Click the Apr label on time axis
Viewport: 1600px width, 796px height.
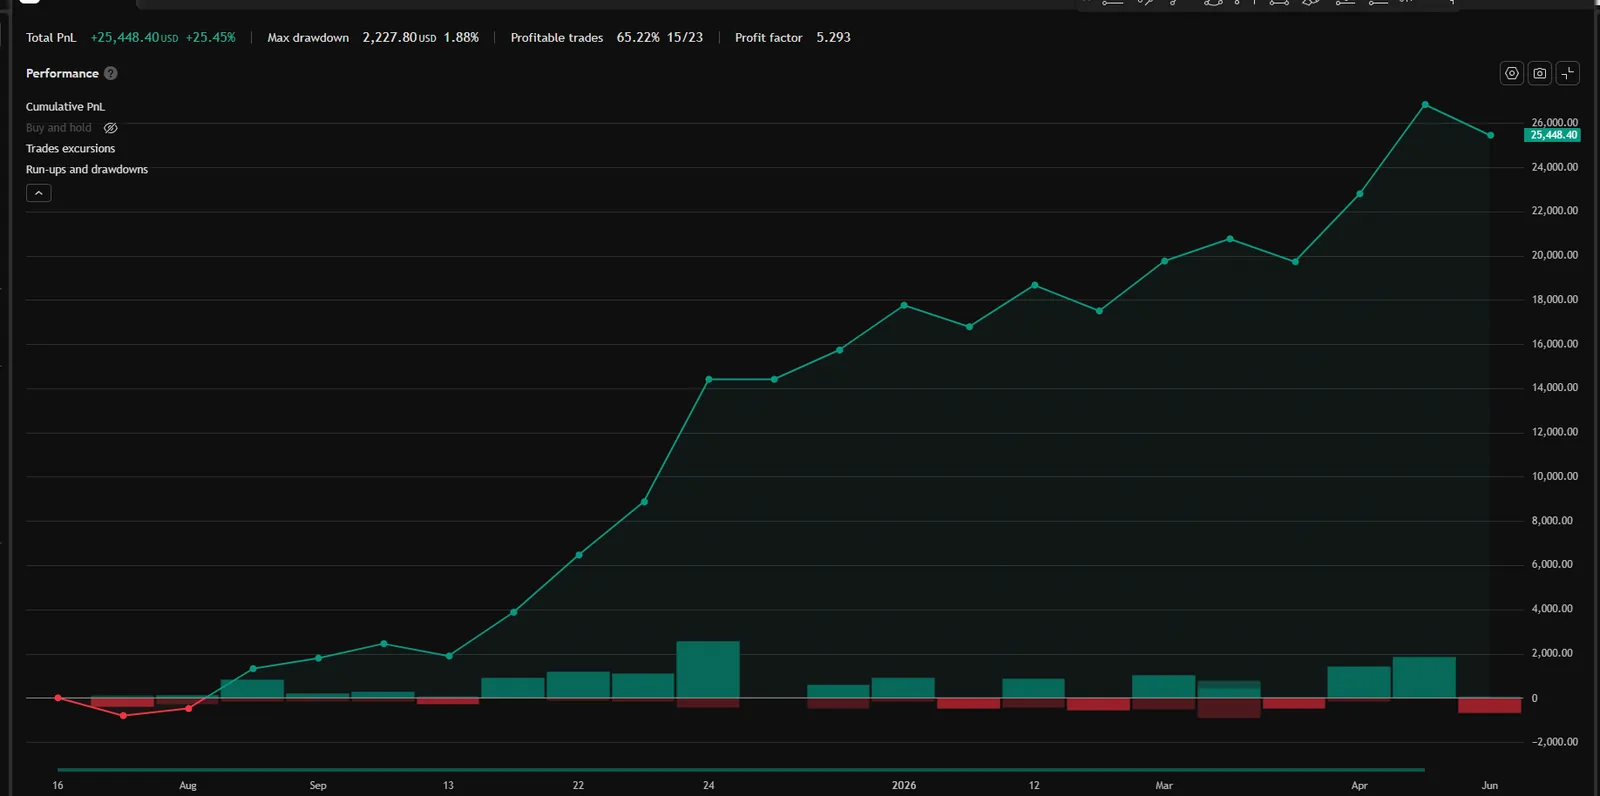click(x=1359, y=786)
